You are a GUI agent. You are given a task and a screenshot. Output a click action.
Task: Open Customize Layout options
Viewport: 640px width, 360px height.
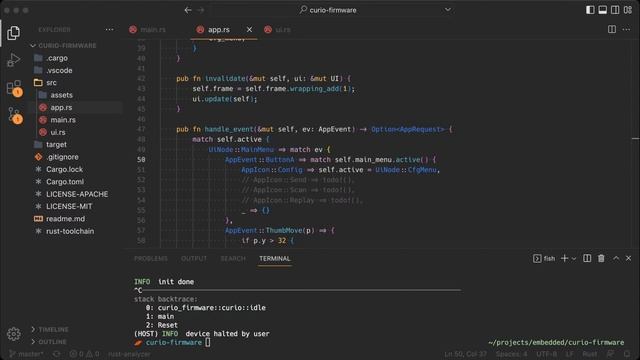[x=628, y=10]
